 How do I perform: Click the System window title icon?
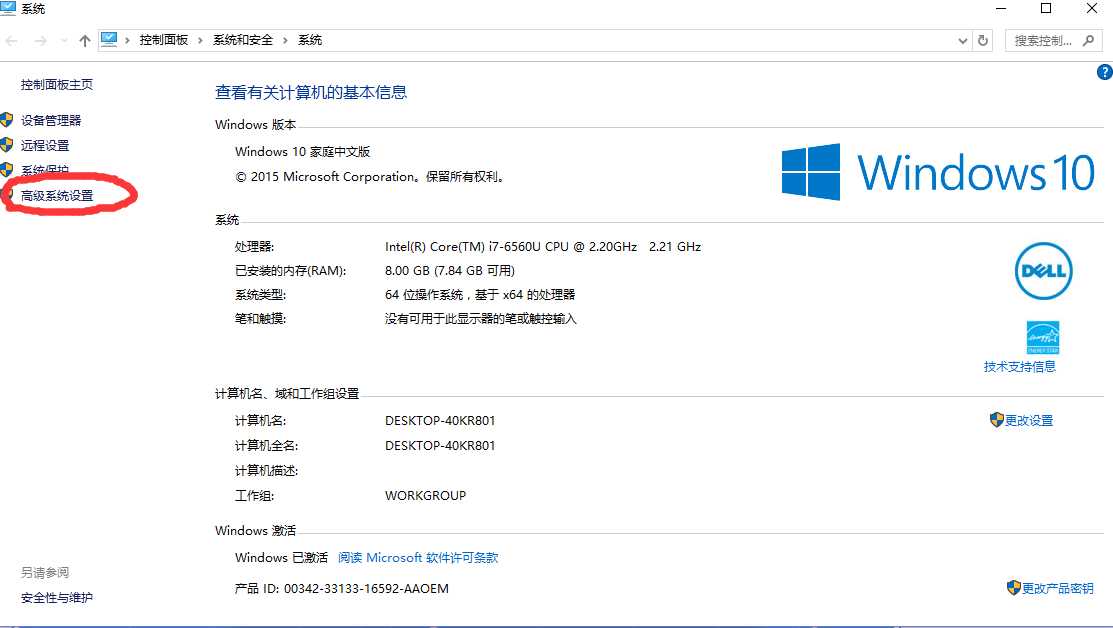pyautogui.click(x=9, y=9)
